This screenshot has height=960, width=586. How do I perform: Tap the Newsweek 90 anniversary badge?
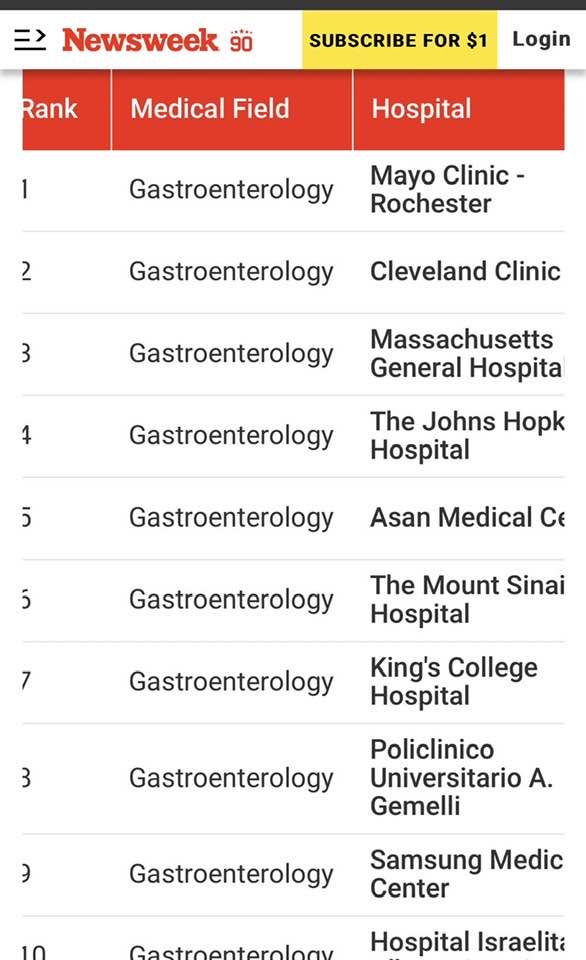tap(241, 40)
